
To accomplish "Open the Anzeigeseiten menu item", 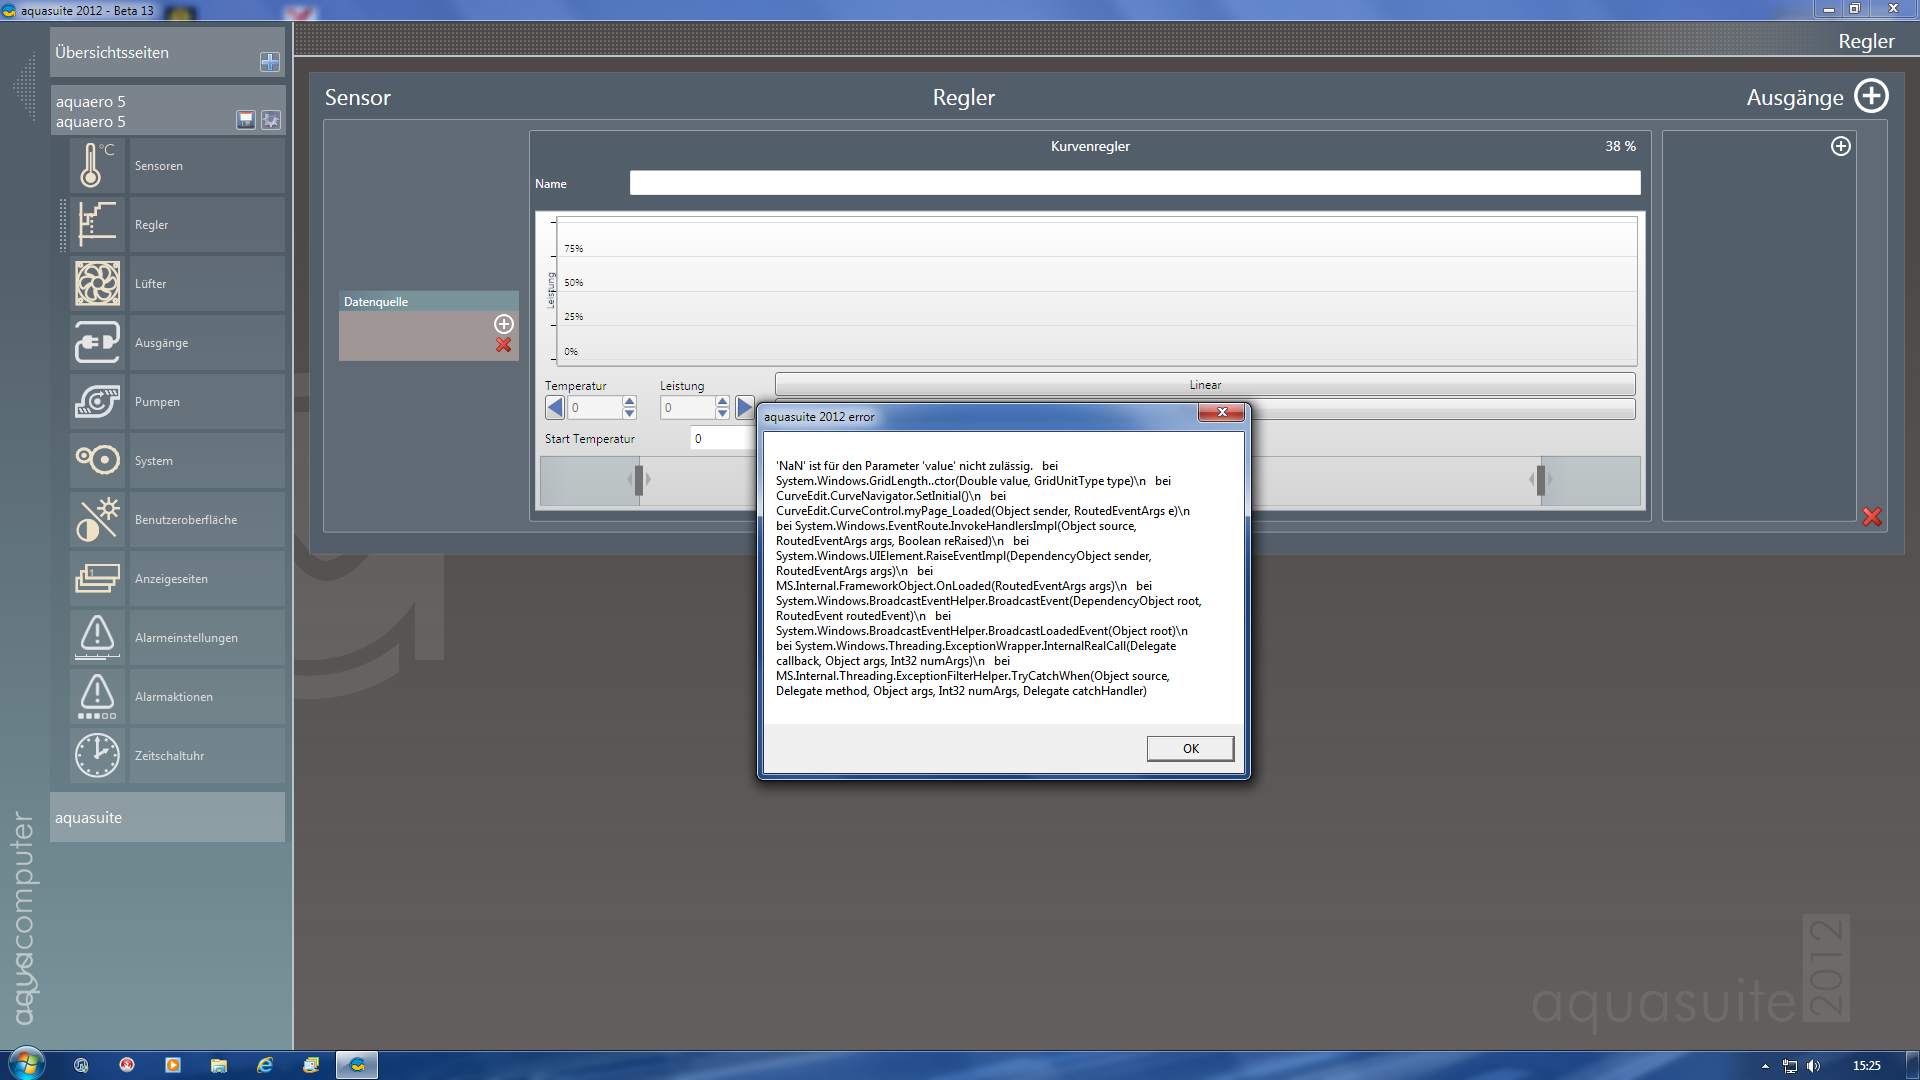I will click(x=171, y=579).
